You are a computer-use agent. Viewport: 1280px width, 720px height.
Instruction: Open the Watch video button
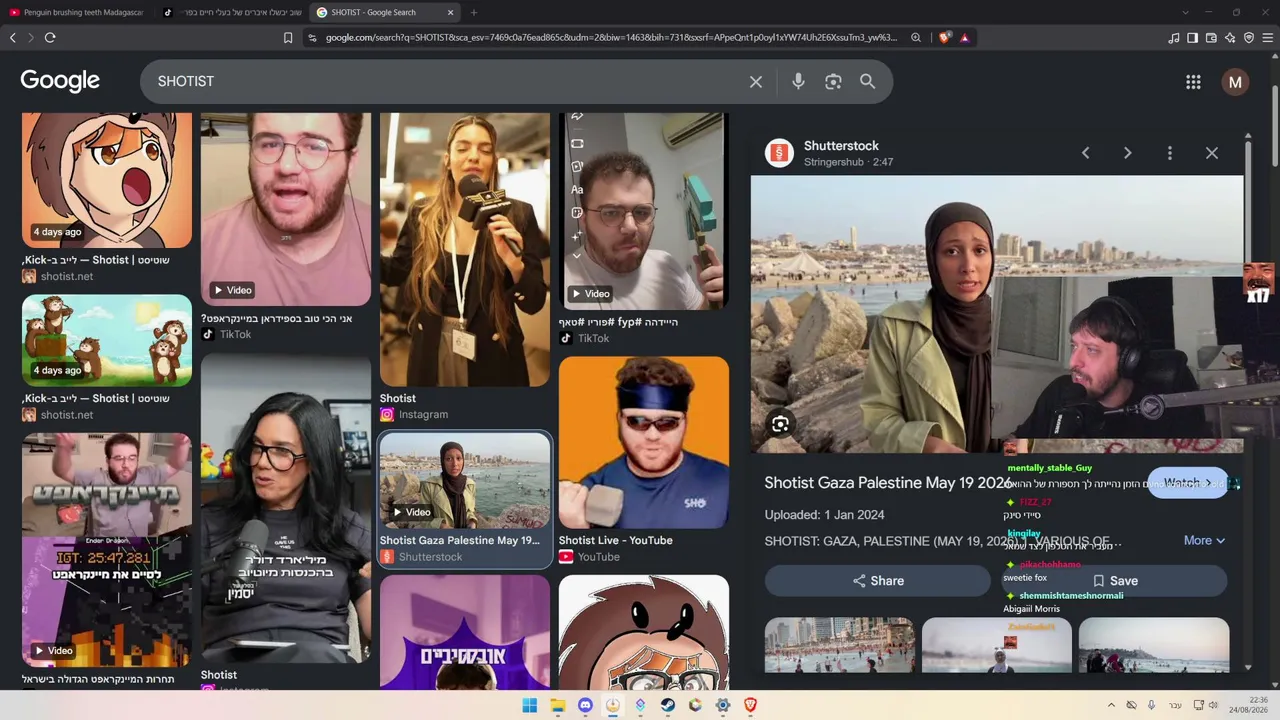1188,483
